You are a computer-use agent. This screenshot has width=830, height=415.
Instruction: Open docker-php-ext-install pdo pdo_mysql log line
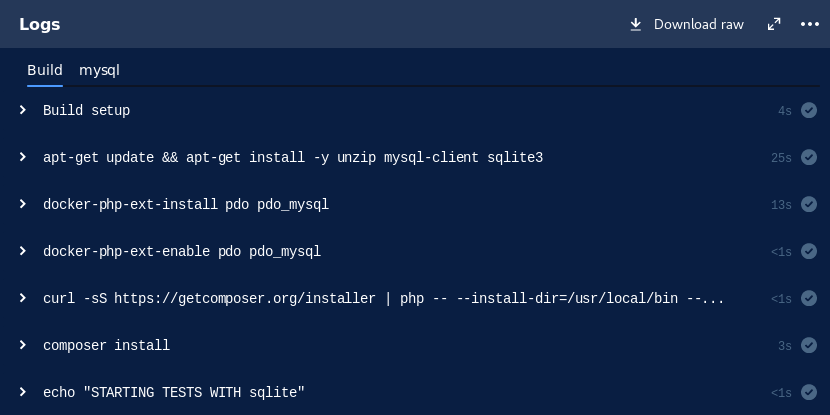pyautogui.click(x=185, y=204)
